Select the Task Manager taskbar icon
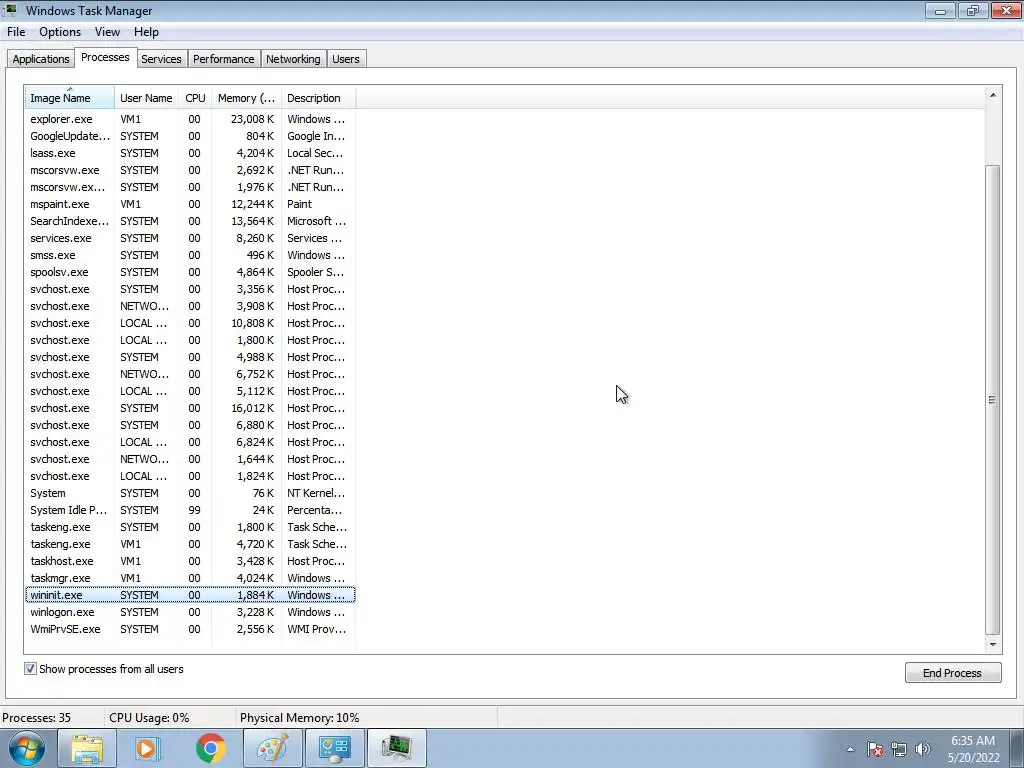The width and height of the screenshot is (1024, 768). (x=396, y=748)
